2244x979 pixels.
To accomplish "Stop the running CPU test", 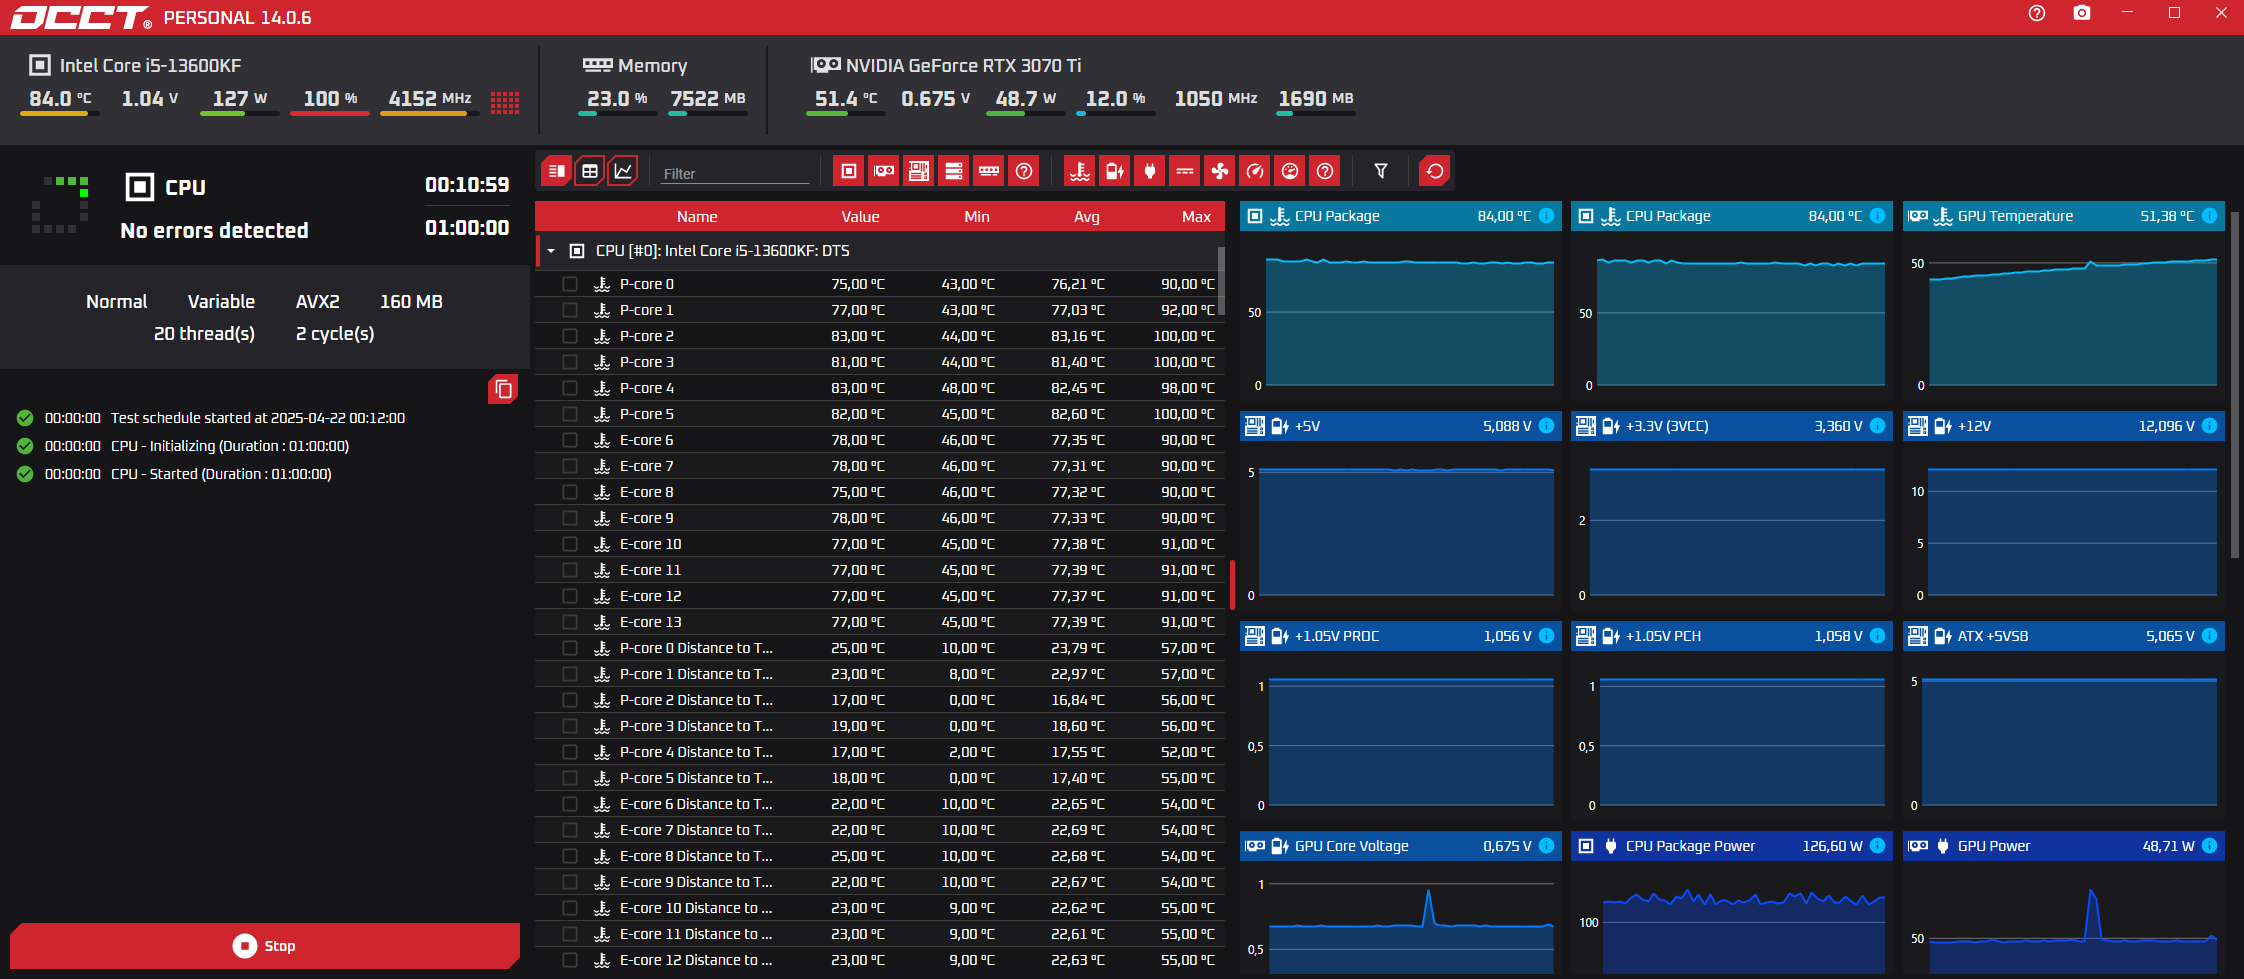I will coord(265,946).
